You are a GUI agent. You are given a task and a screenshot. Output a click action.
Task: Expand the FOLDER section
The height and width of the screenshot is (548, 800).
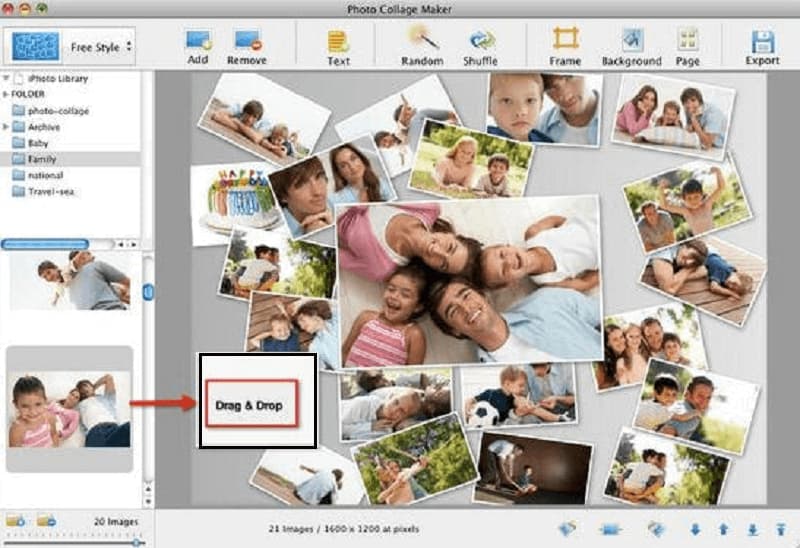click(7, 95)
